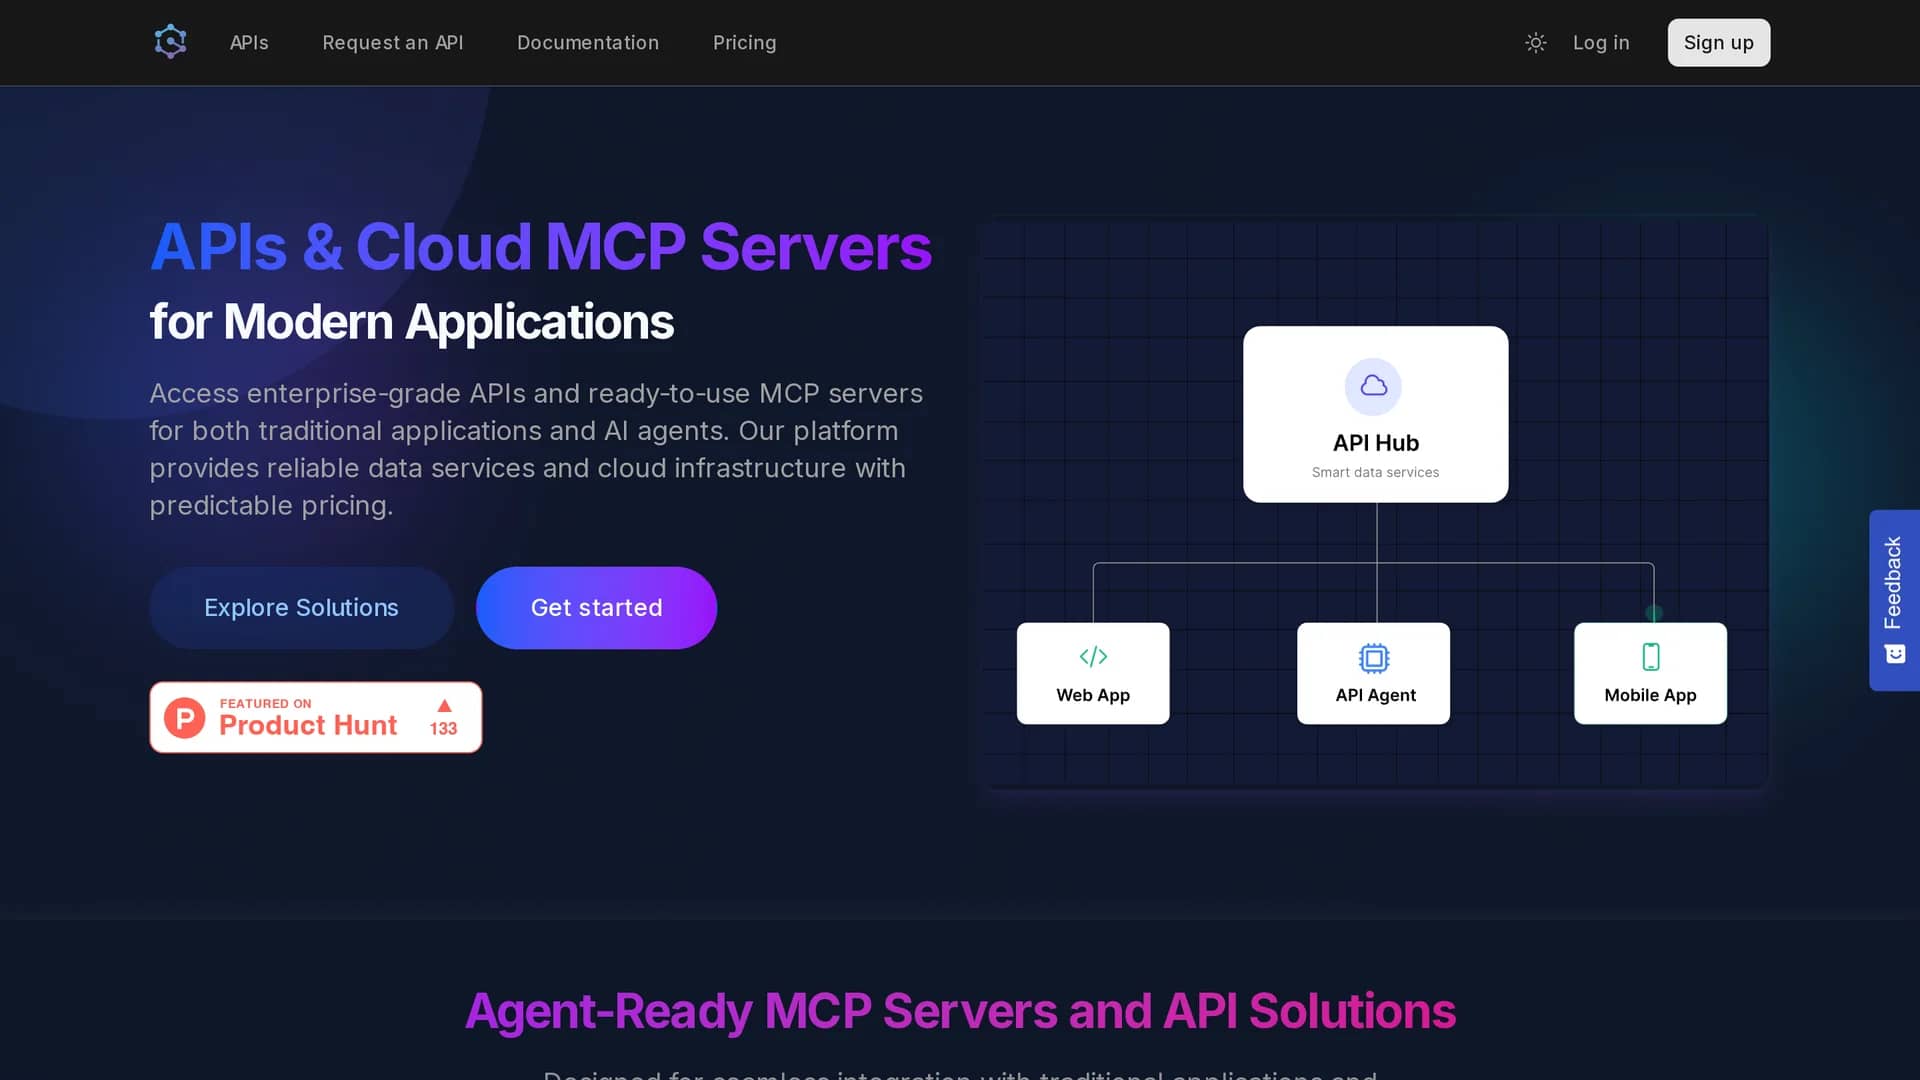Click the Product Hunt upvote triangle
The height and width of the screenshot is (1080, 1920).
point(444,706)
